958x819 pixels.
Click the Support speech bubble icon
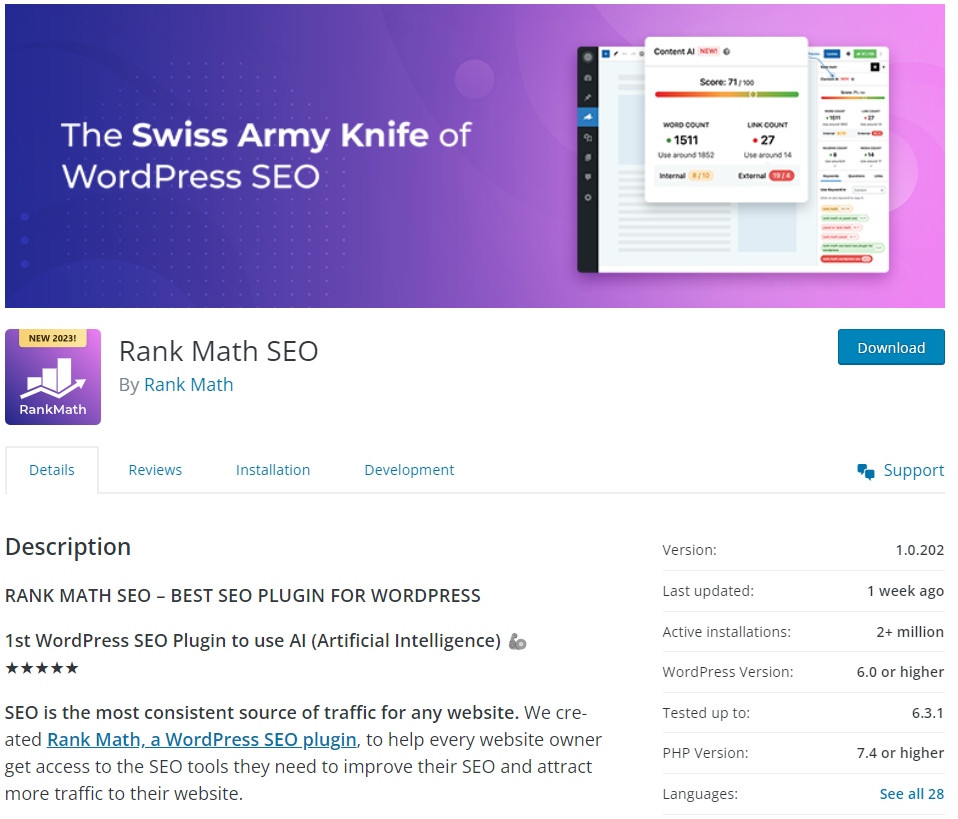click(x=866, y=471)
